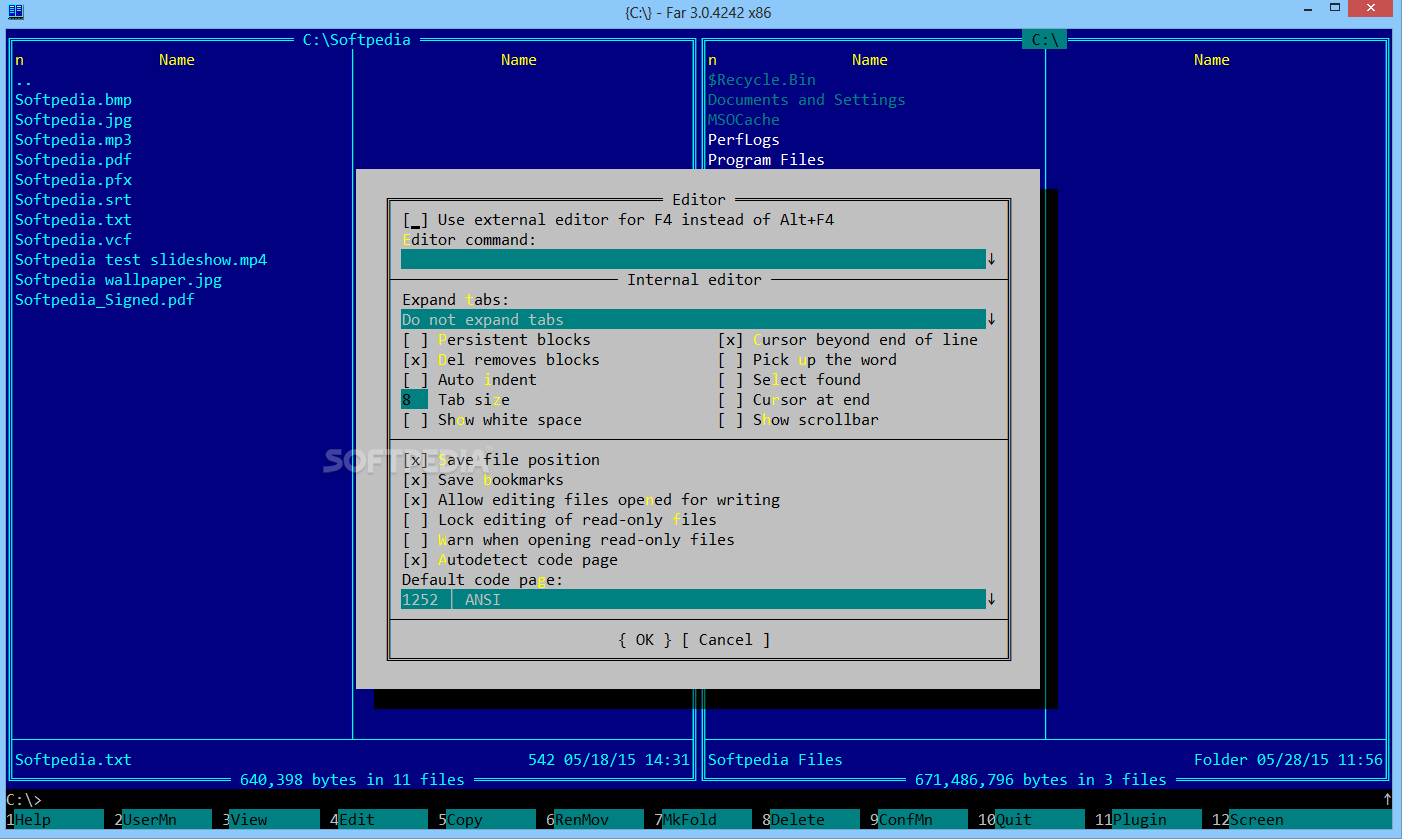Select PerfLogs folder

744,140
